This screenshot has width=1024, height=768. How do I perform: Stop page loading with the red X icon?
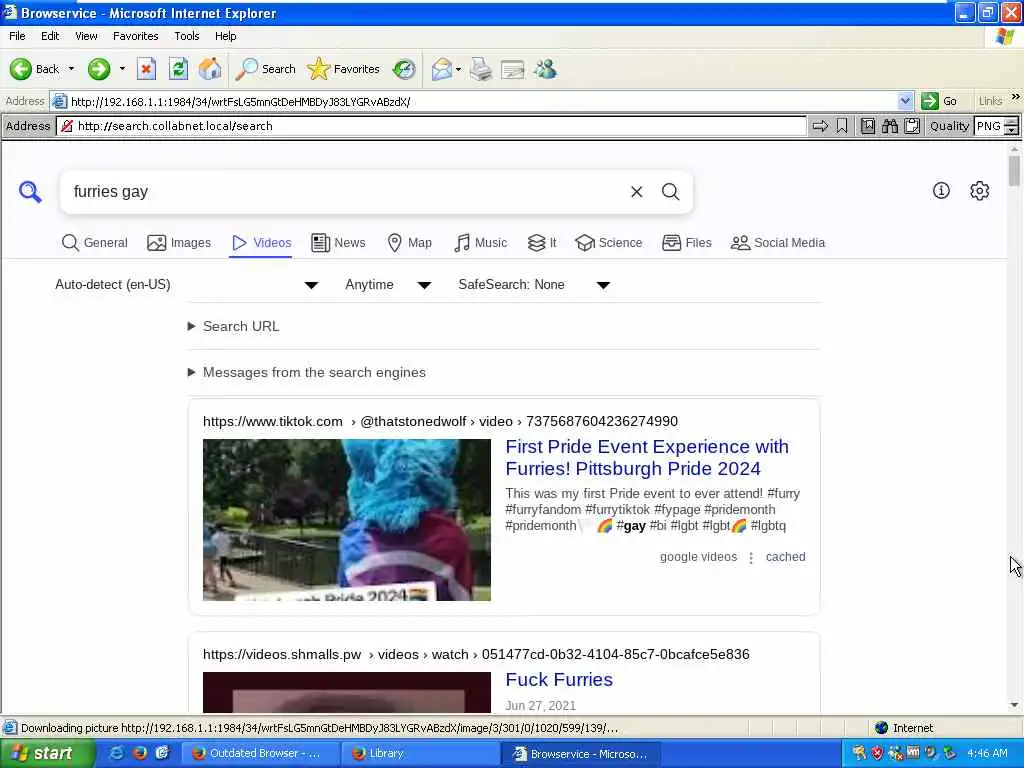point(146,69)
